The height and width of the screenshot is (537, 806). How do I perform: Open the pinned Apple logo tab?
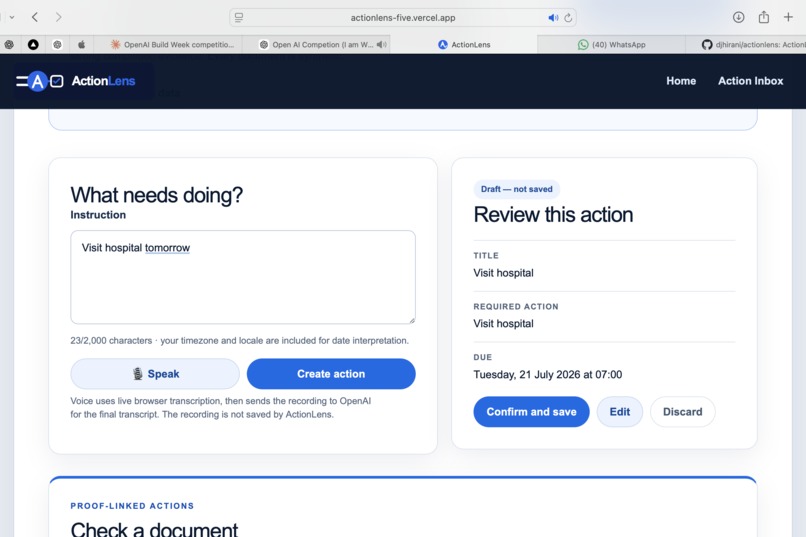[x=81, y=45]
